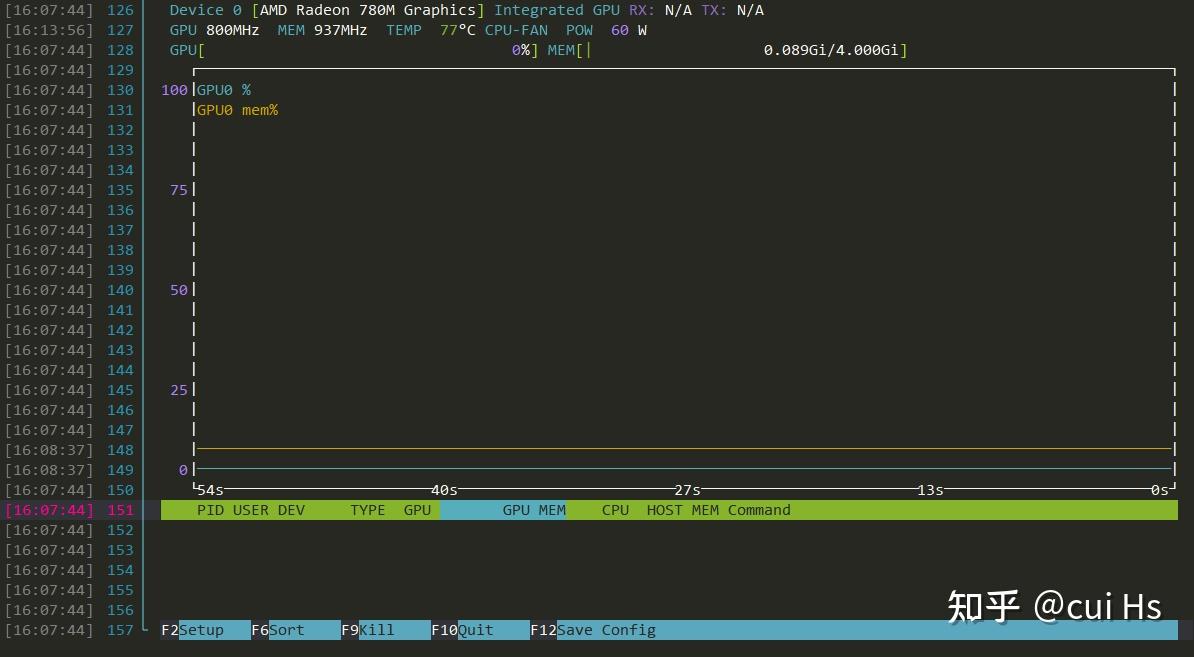Select the TYPE column header
This screenshot has height=657, width=1194.
coord(368,510)
